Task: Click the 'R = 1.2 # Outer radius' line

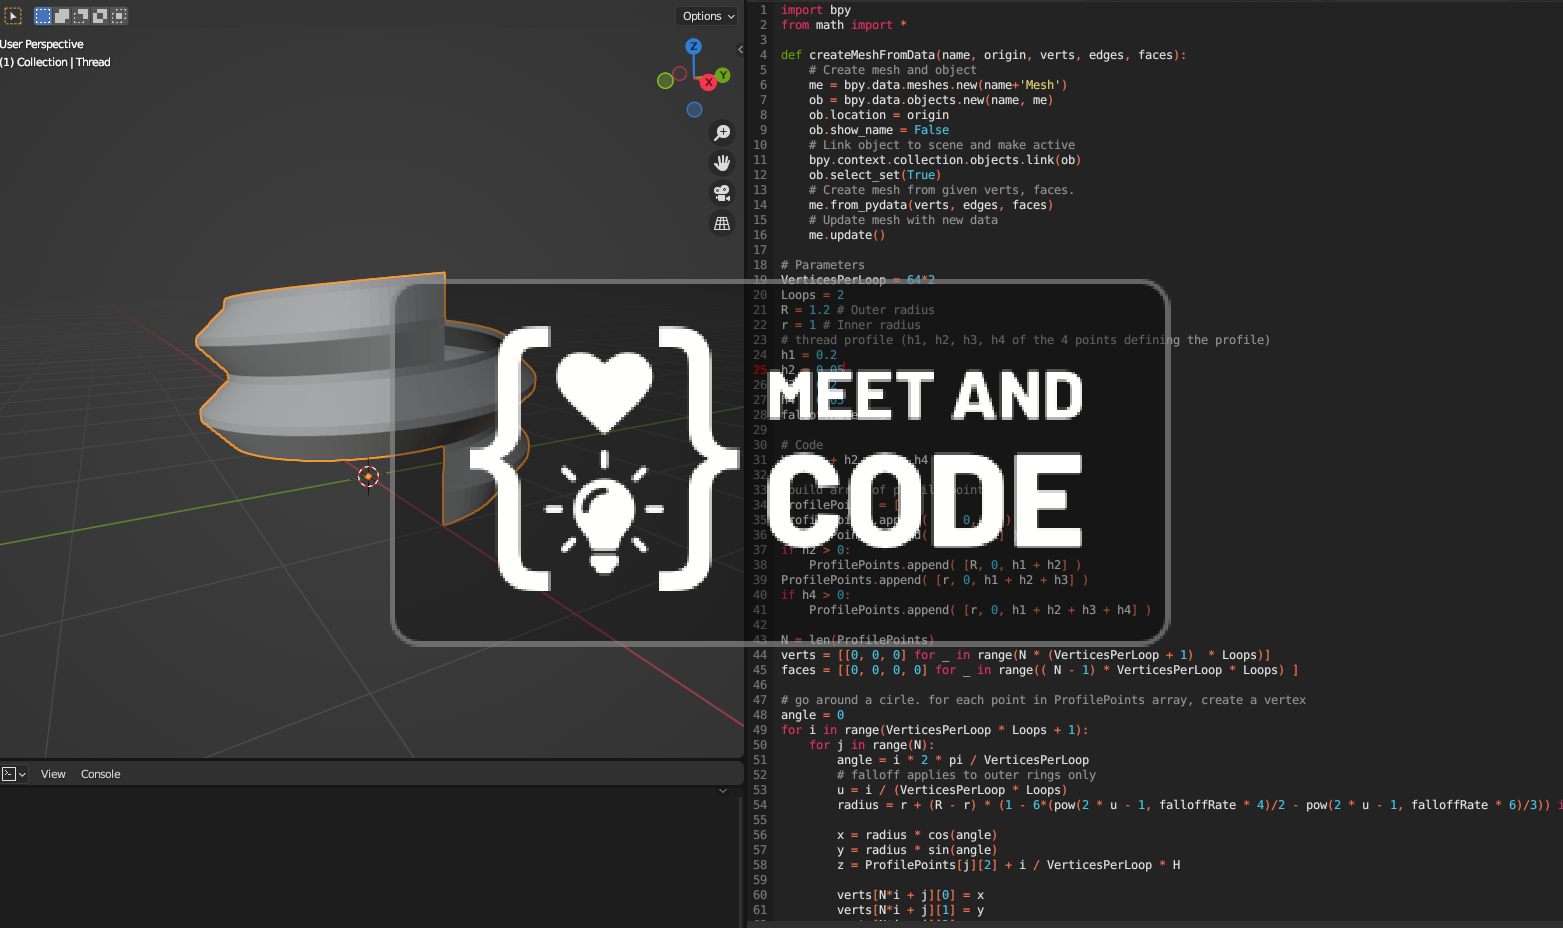Action: click(858, 310)
